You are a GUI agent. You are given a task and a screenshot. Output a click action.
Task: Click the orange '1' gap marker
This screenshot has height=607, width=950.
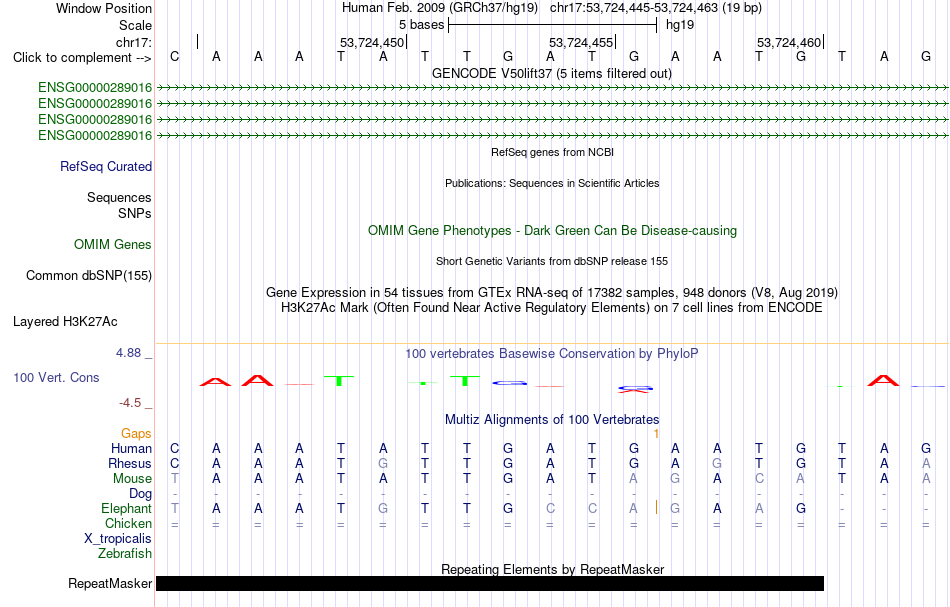[656, 434]
